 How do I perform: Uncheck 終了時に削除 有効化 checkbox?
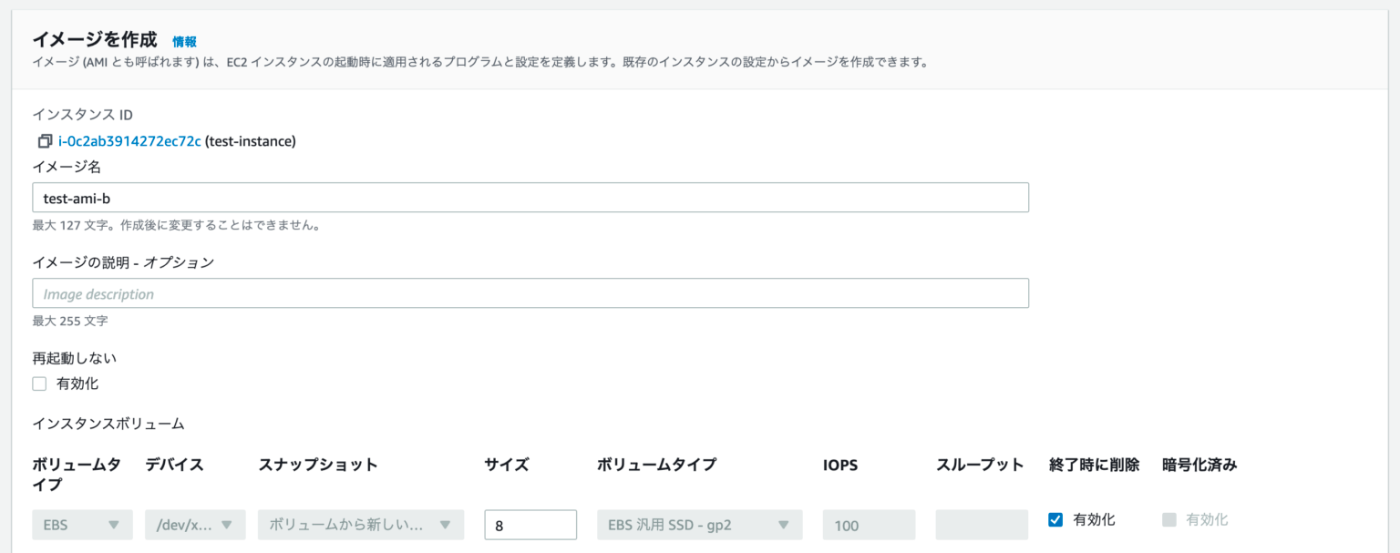pos(1055,519)
